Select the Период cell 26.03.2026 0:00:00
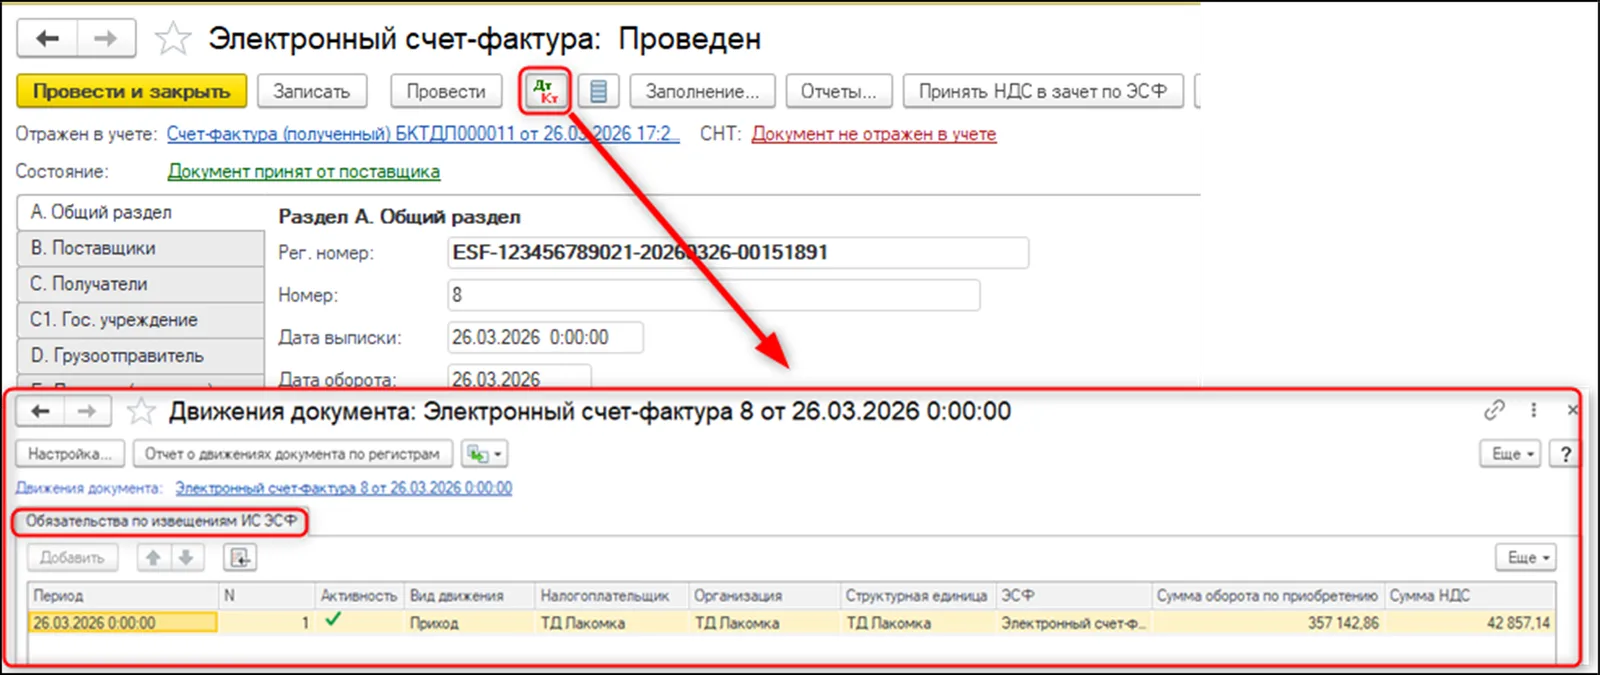1600x675 pixels. tap(123, 623)
